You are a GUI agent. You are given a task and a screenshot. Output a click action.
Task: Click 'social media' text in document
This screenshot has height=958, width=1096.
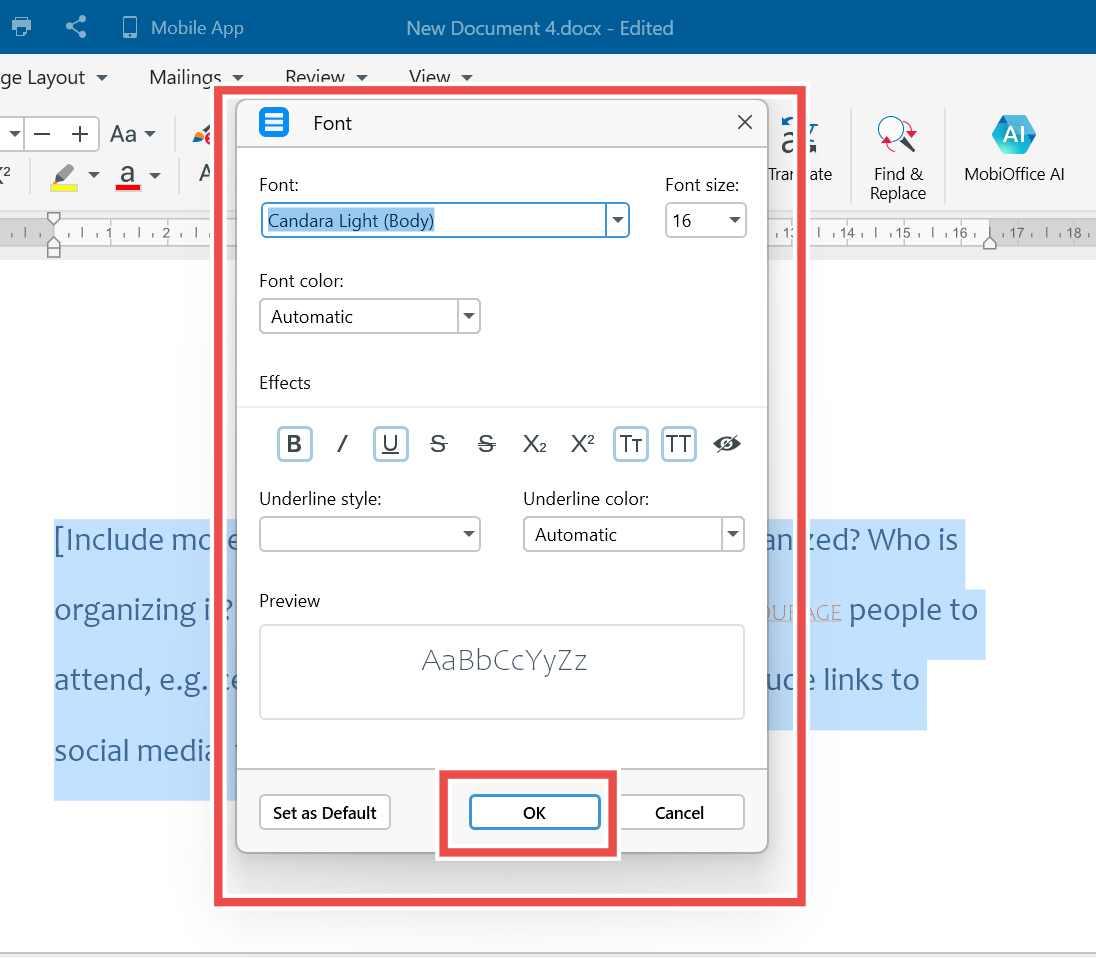click(x=132, y=750)
